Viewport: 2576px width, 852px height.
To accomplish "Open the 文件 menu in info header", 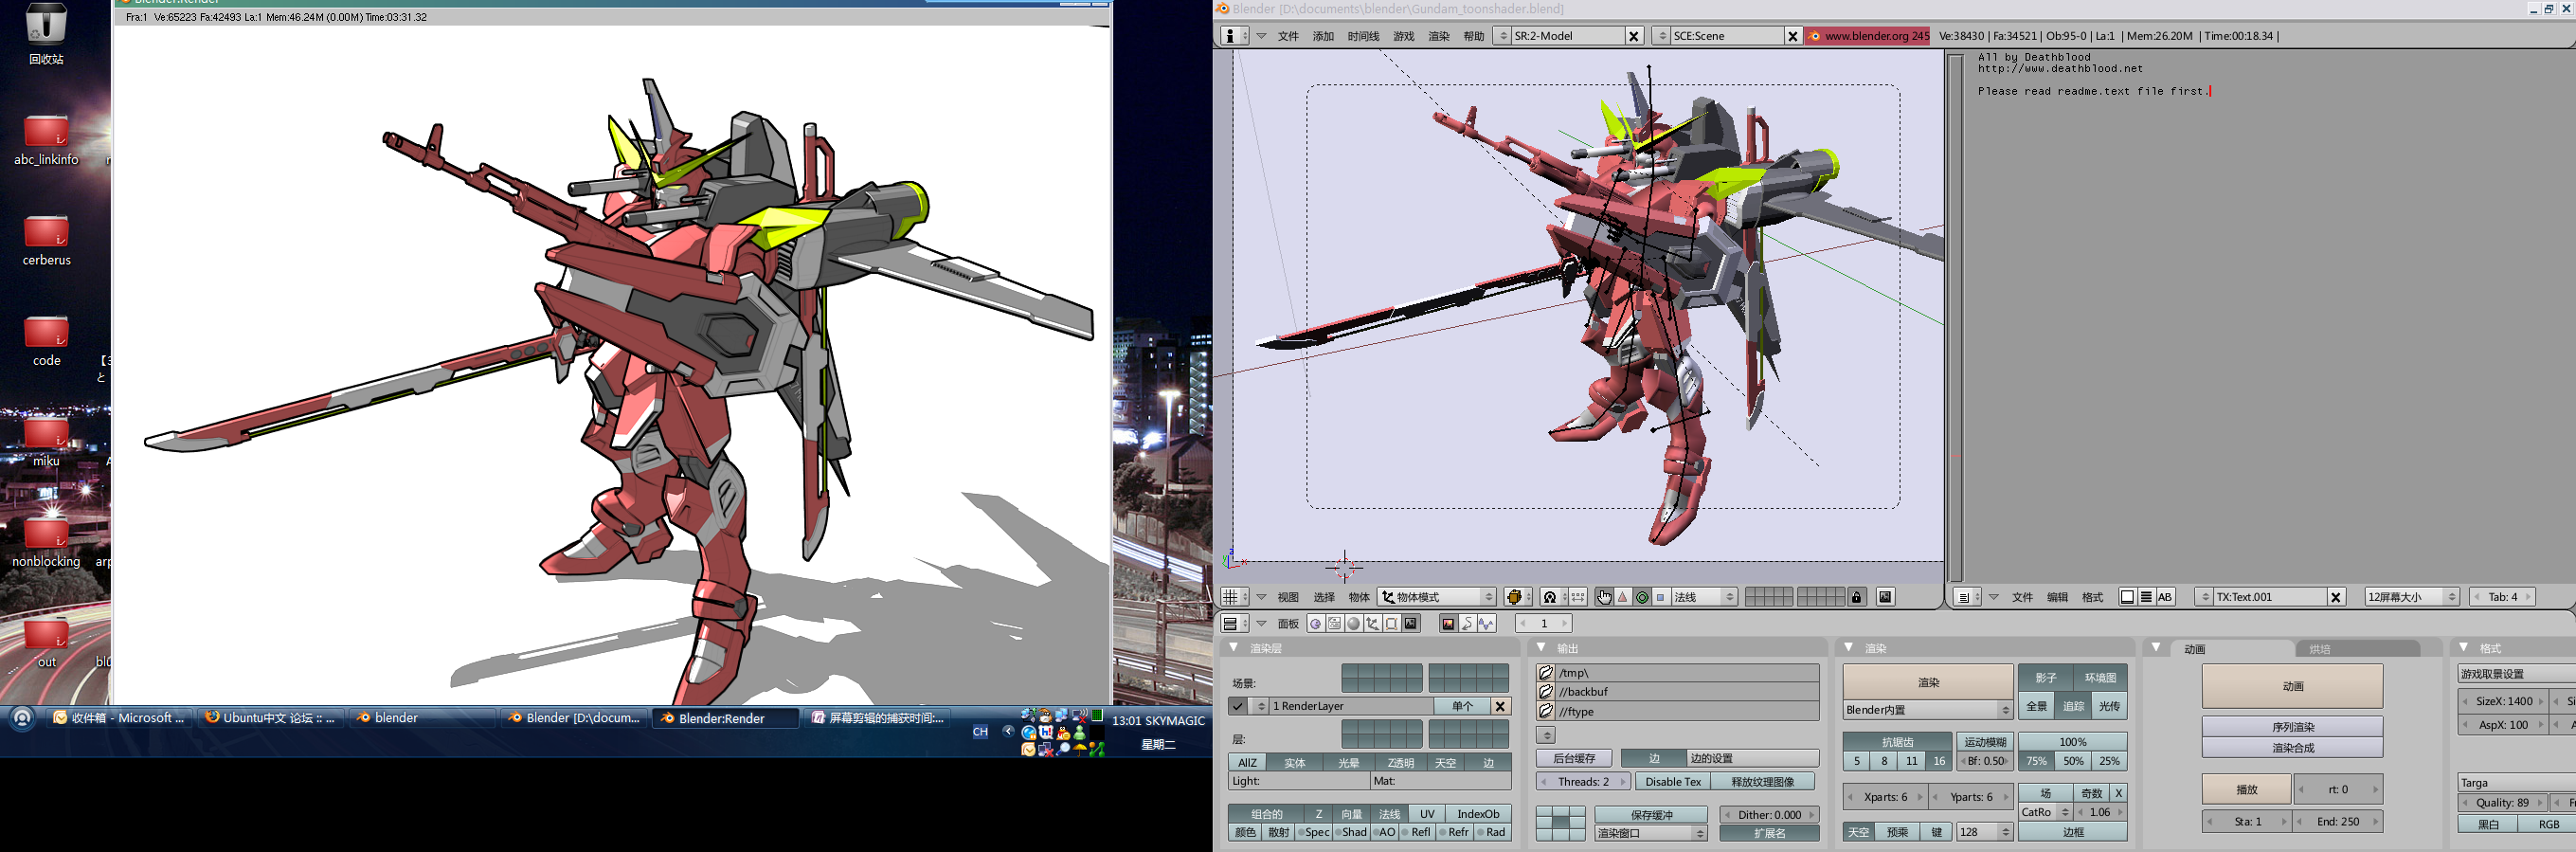I will [1288, 36].
